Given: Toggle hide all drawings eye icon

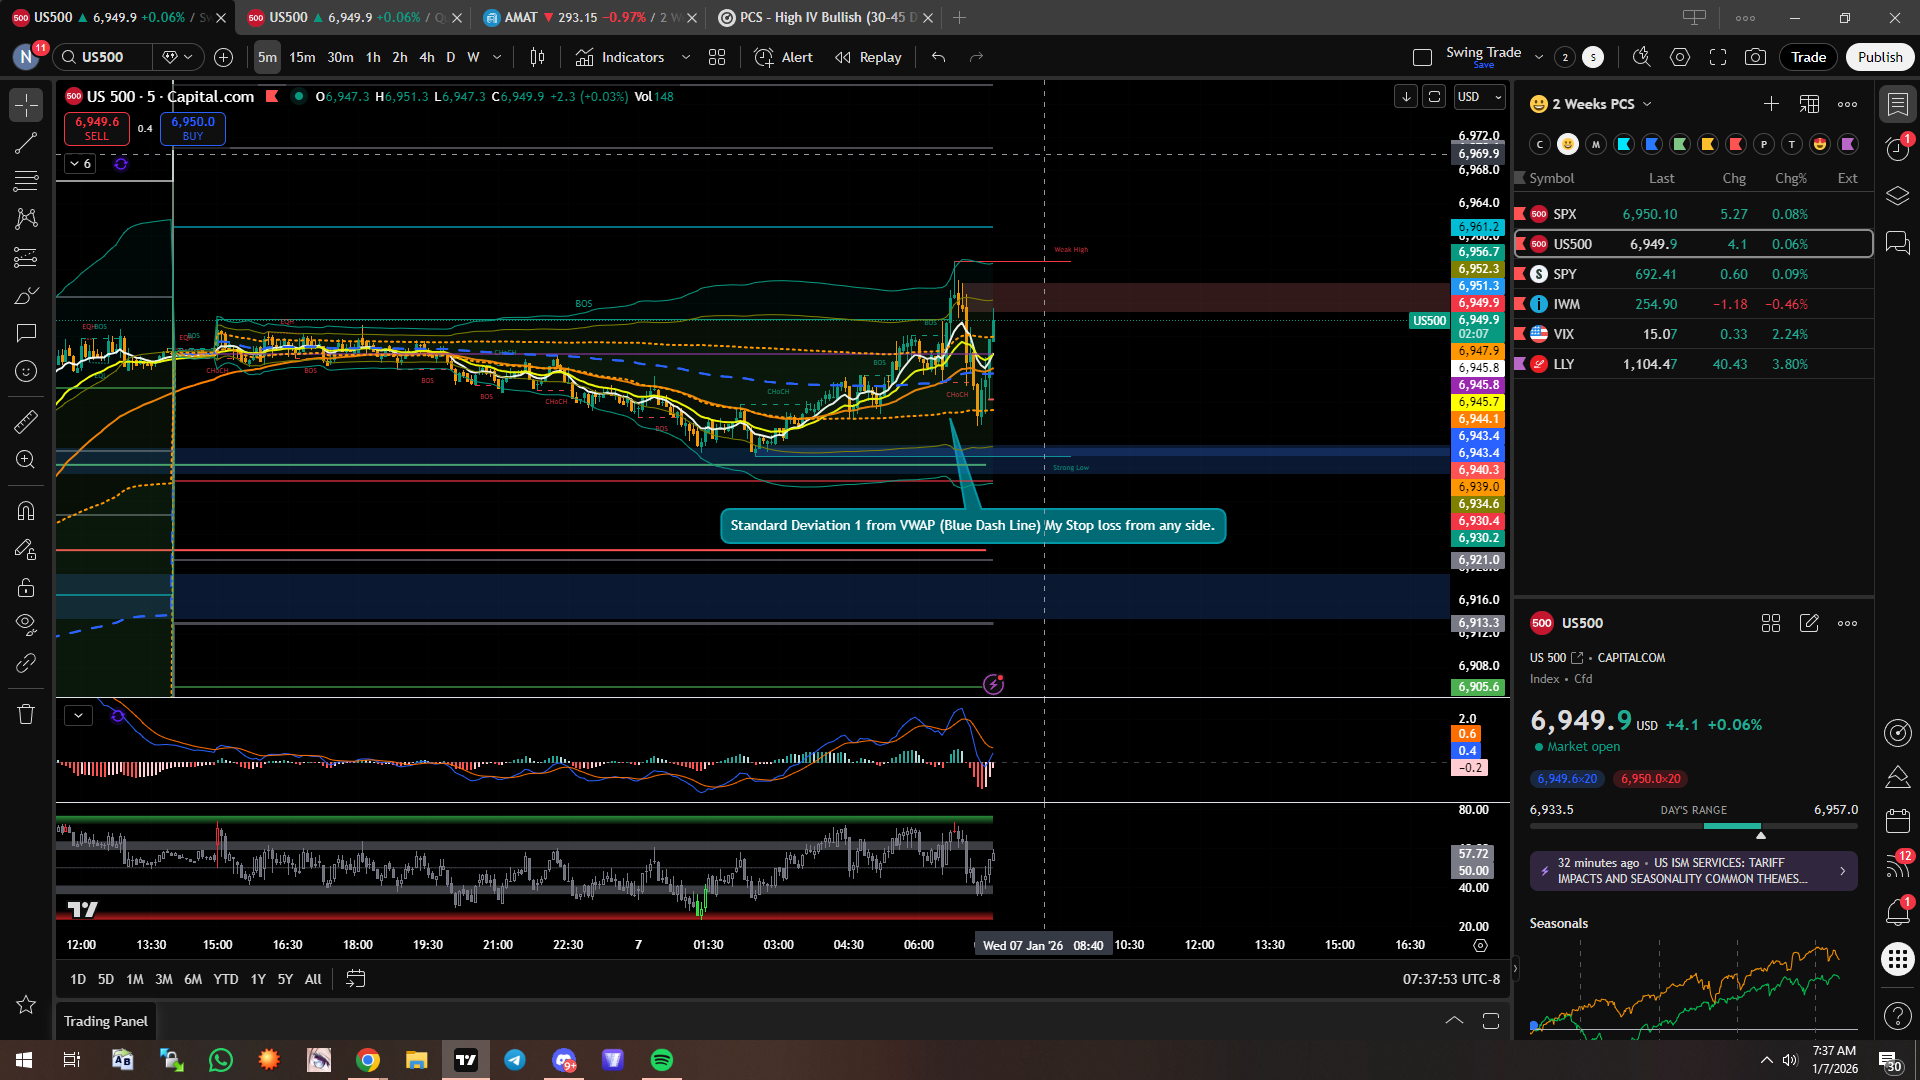Looking at the screenshot, I should point(26,625).
